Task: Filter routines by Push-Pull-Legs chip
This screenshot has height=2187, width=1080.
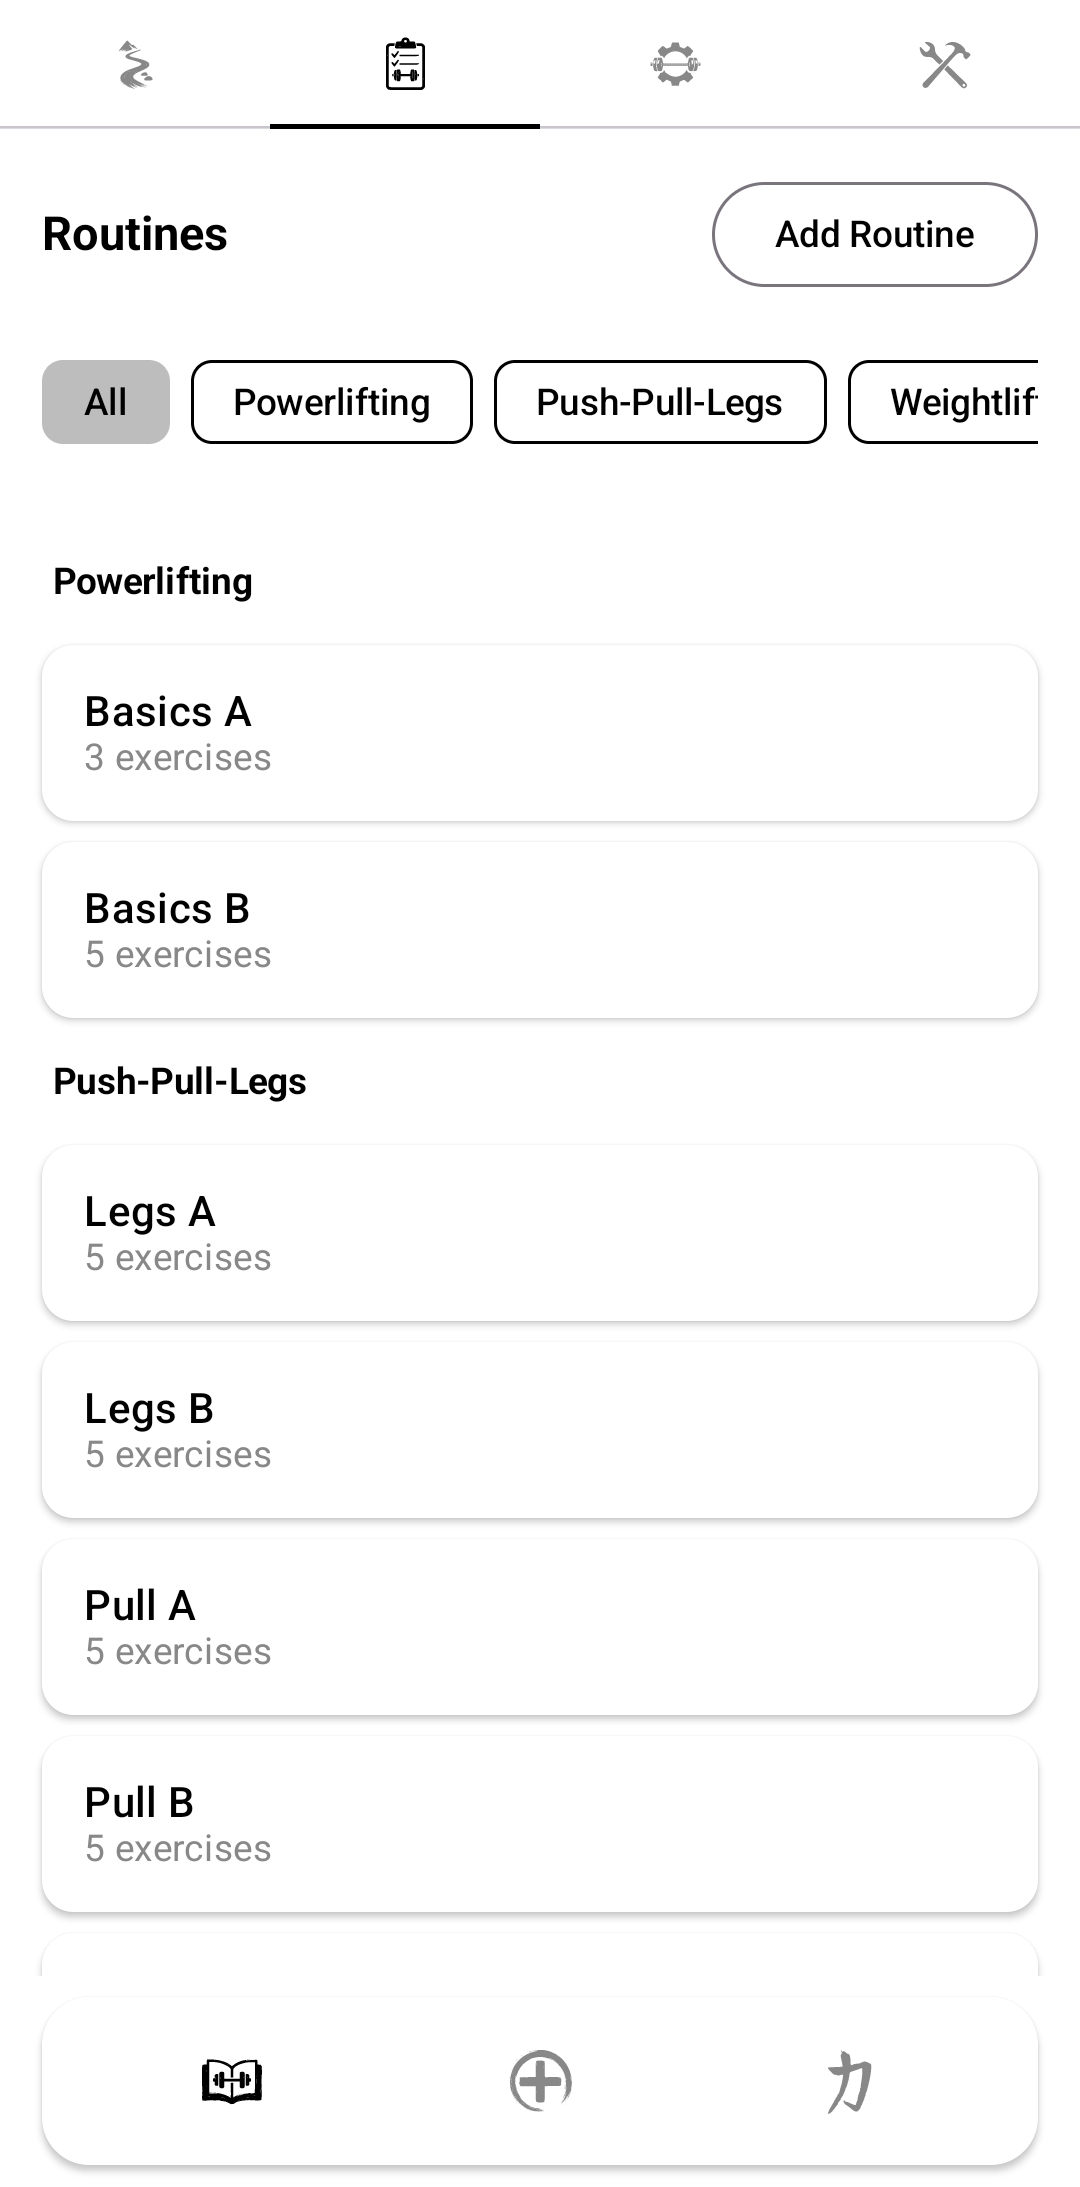Action: pos(660,402)
